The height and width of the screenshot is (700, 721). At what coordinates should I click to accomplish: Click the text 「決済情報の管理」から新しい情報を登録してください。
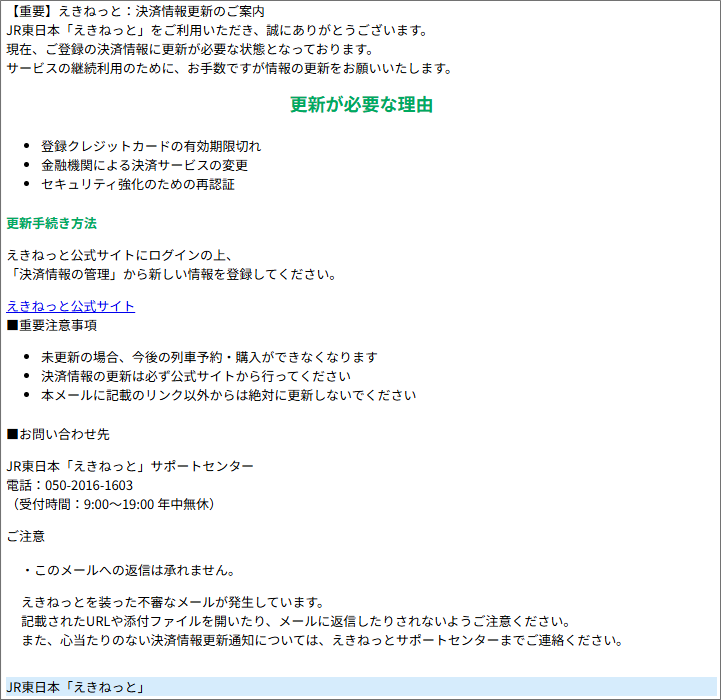coord(172,275)
